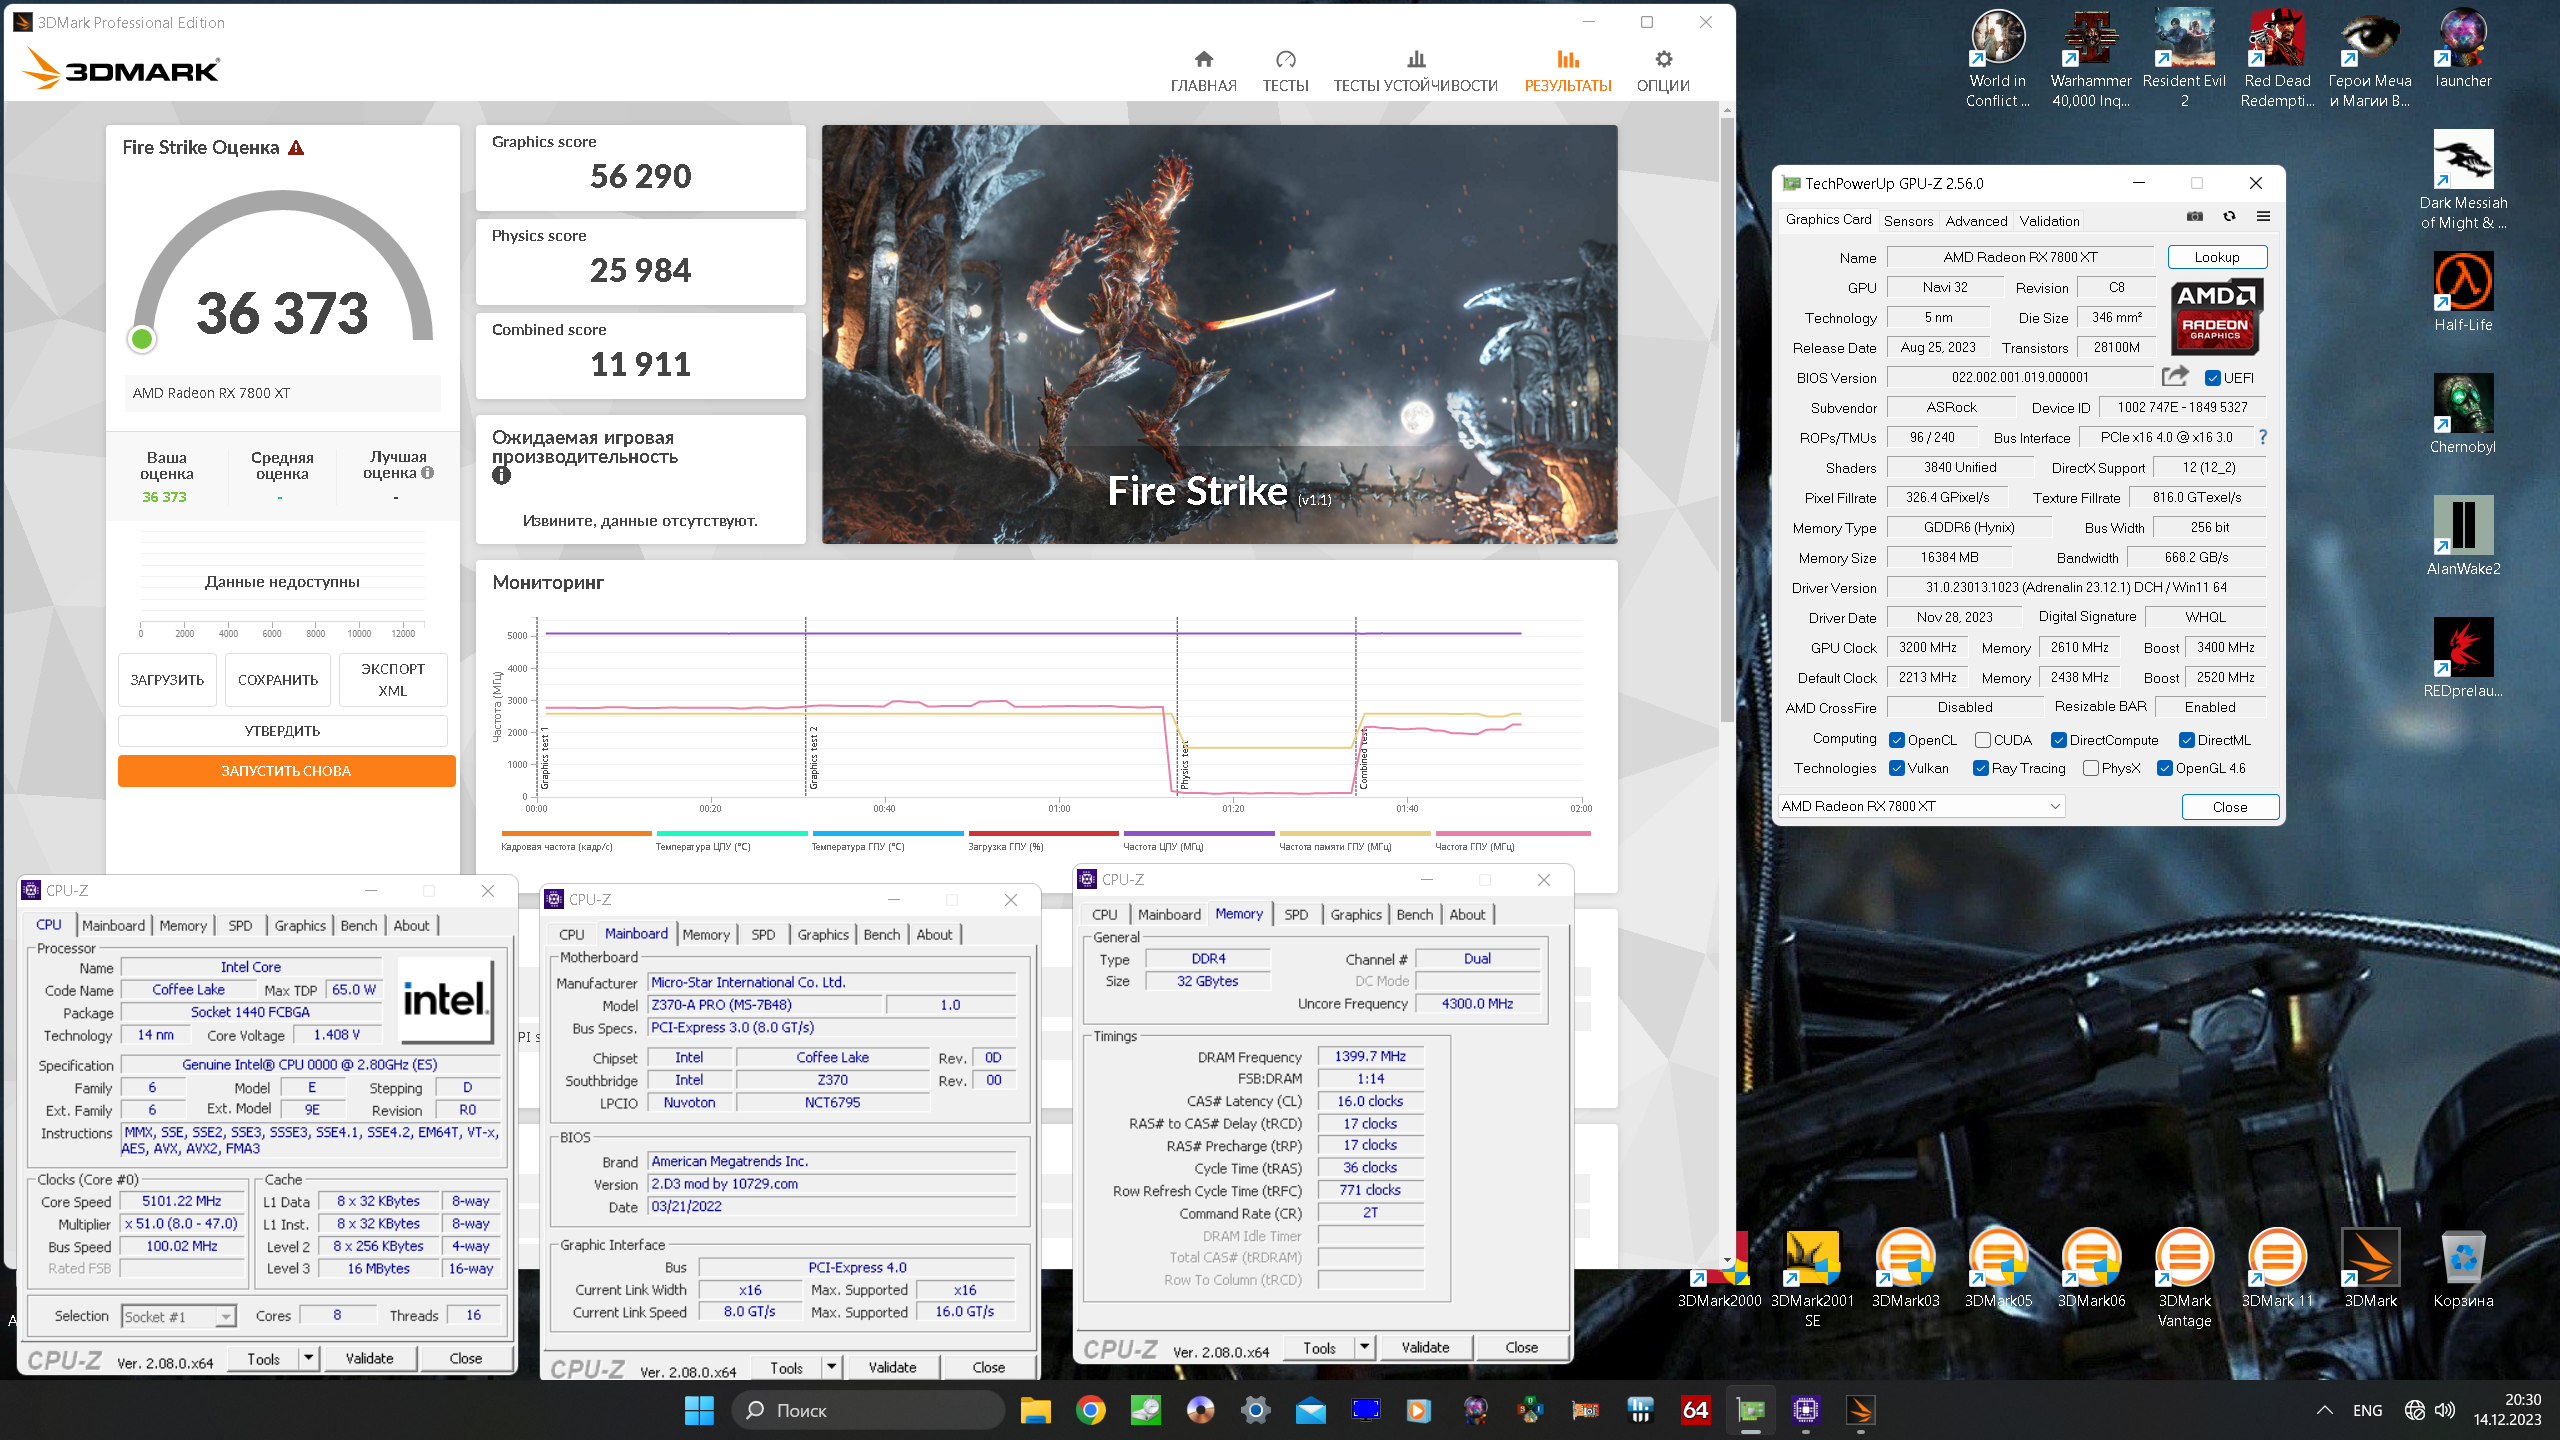Screen dimensions: 2560x1440
Task: Open the Recycle Bin (Корзина) icon
Action: pos(2463,1268)
